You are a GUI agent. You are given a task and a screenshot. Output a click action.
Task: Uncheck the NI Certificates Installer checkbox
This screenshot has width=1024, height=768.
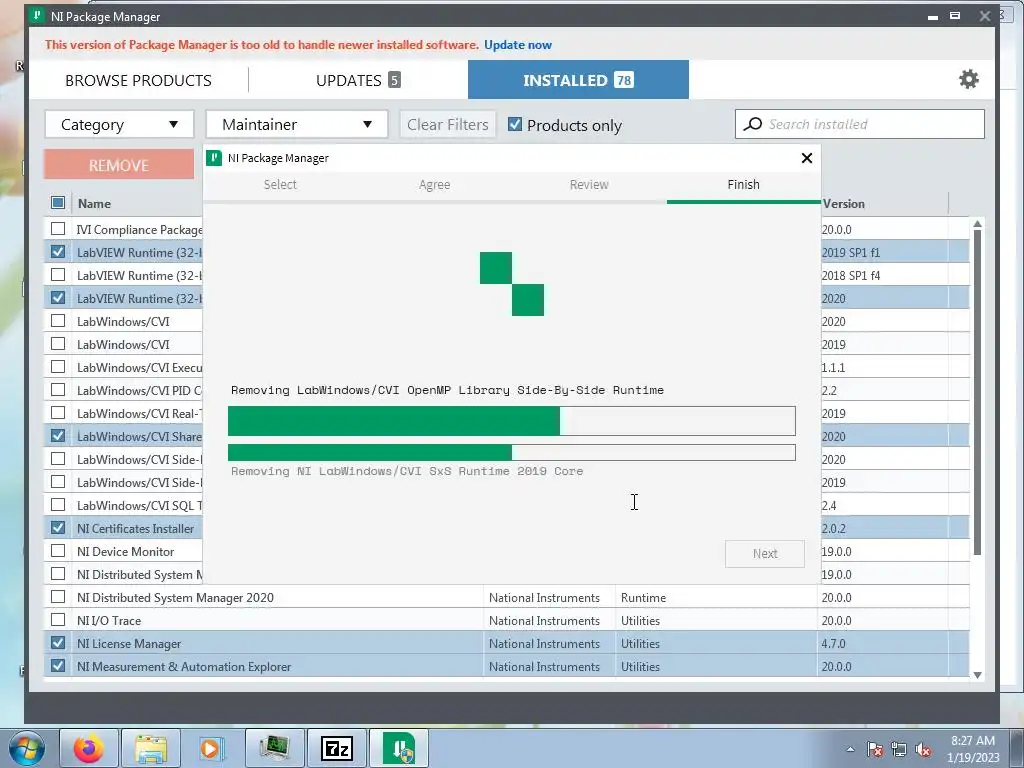coord(57,528)
